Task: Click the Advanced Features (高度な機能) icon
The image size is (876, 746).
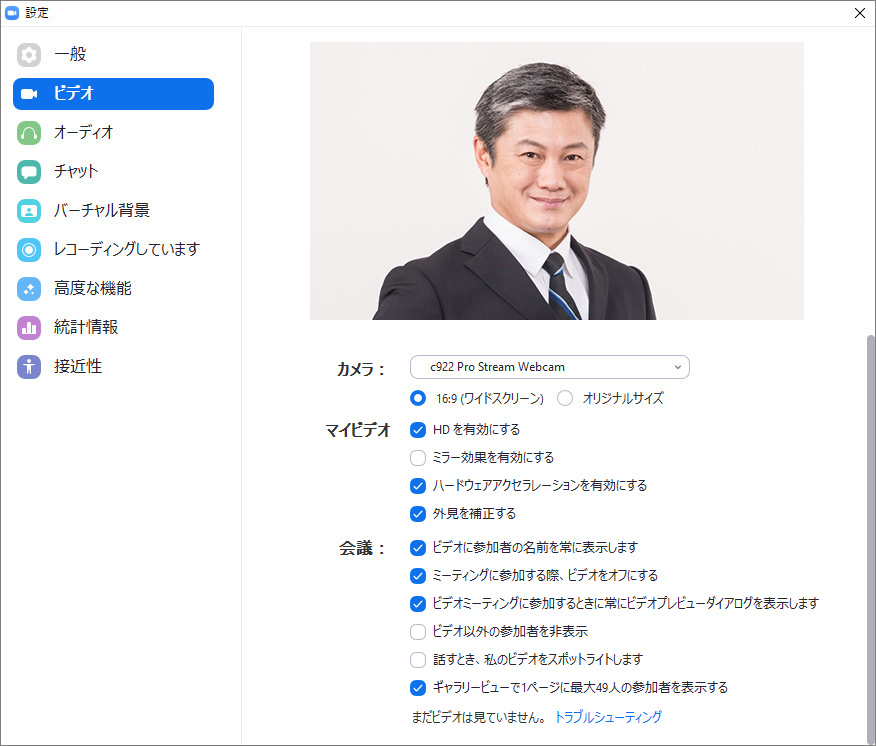Action: (29, 288)
